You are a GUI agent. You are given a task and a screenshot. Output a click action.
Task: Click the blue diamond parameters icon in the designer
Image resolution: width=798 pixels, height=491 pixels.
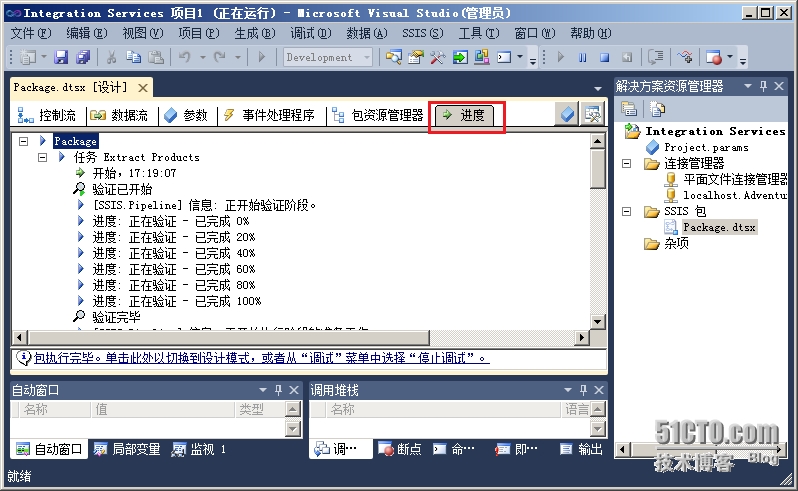(567, 114)
